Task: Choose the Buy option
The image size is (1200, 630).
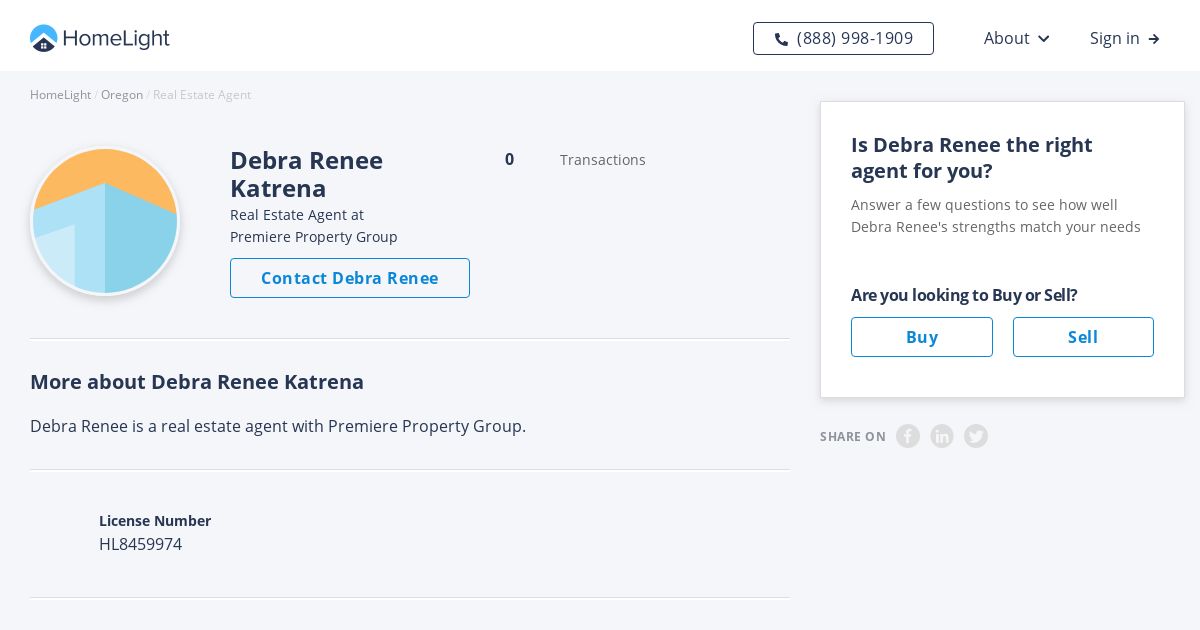Action: coord(921,337)
